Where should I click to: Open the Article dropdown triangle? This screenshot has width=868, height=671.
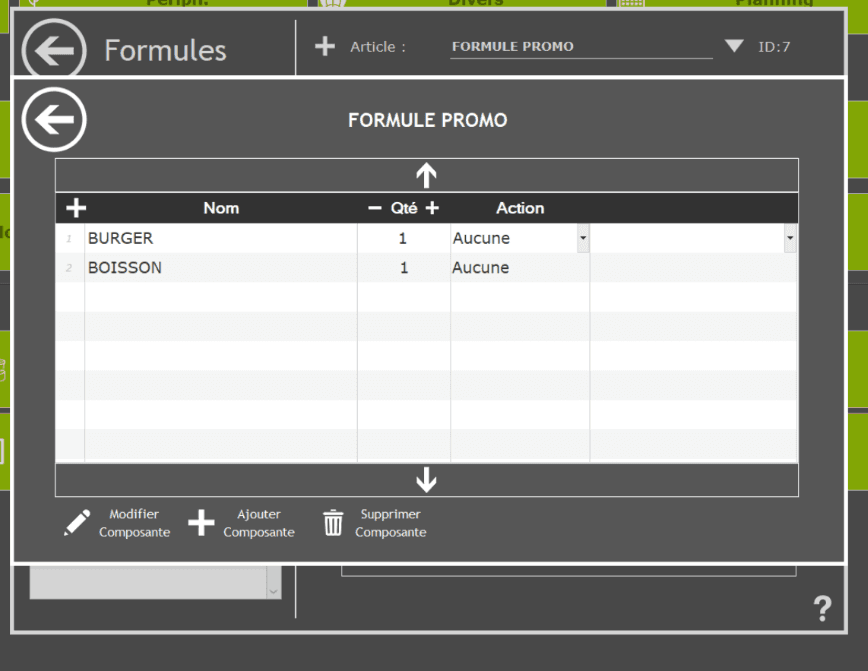[734, 45]
